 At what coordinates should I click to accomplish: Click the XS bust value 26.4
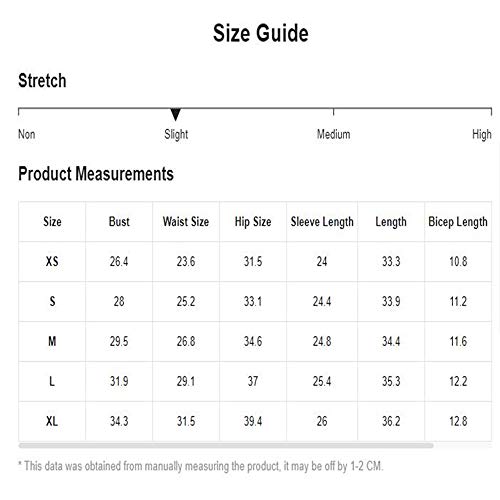coord(119,261)
